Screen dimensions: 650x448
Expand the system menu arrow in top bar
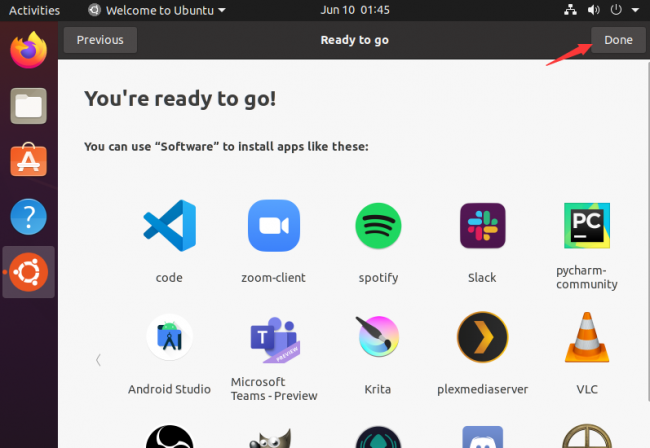635,10
